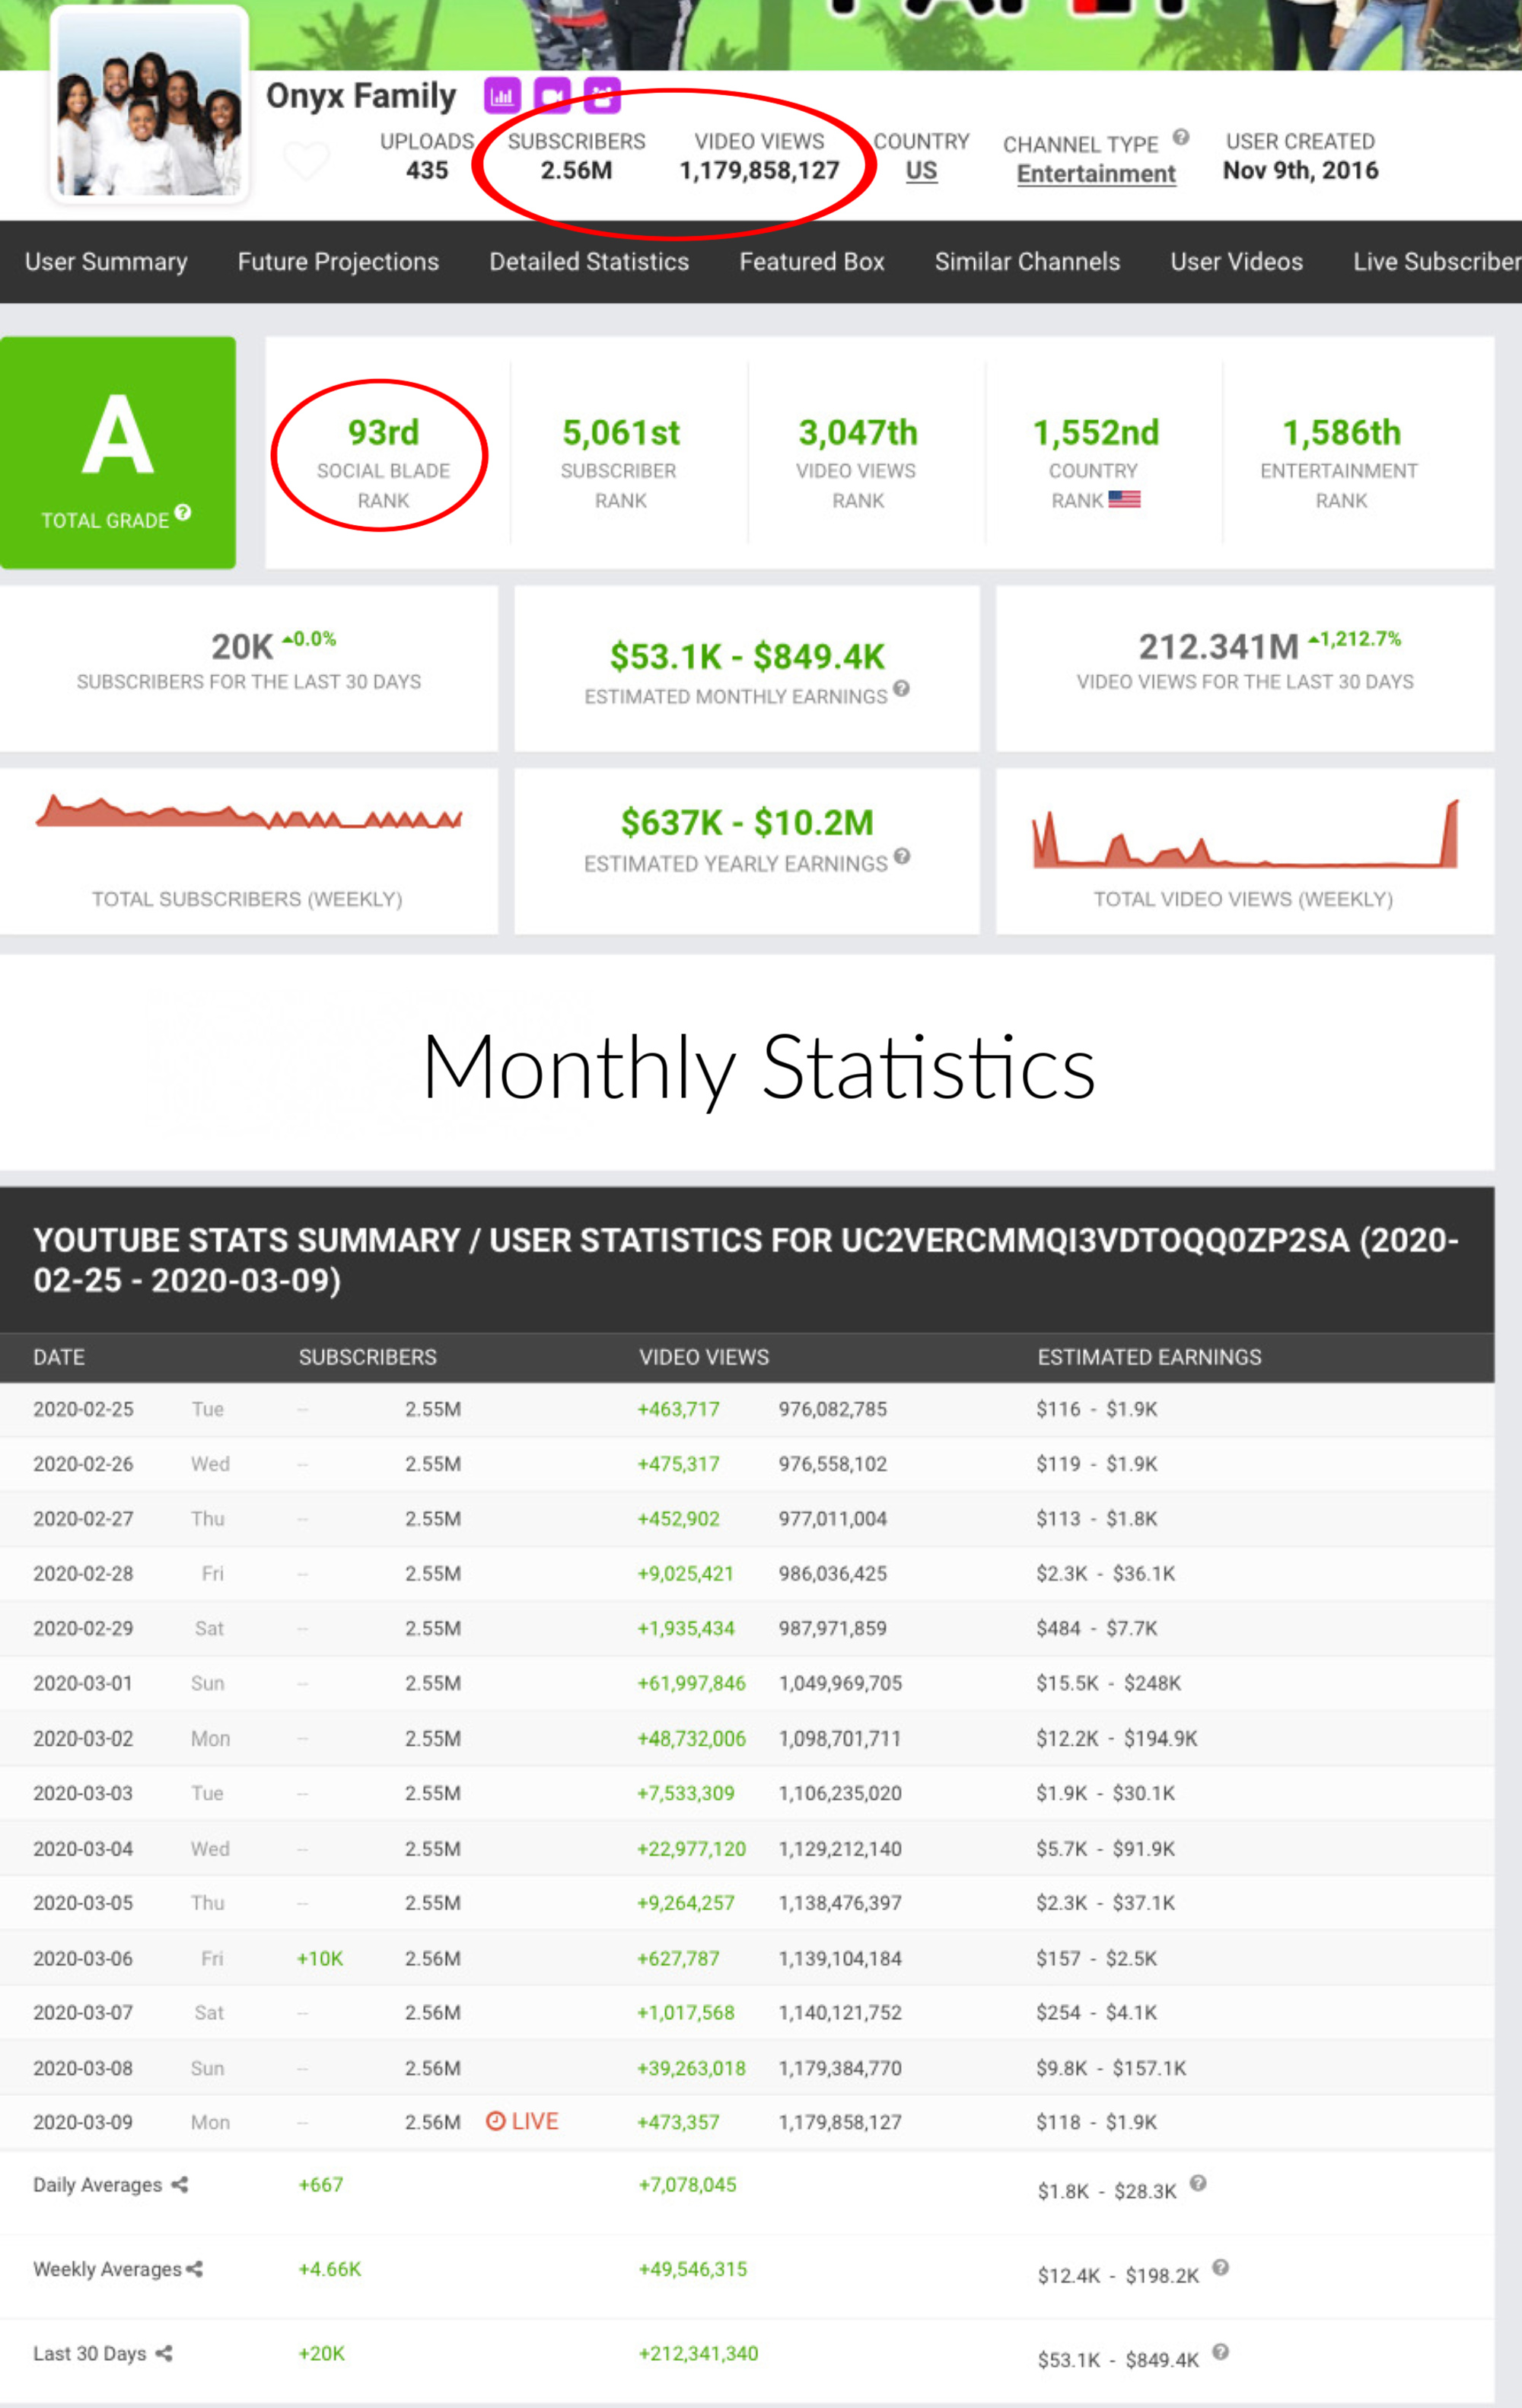Click the 2020-02-25 date row
Screen dimensions: 1522x2408
tap(747, 1409)
